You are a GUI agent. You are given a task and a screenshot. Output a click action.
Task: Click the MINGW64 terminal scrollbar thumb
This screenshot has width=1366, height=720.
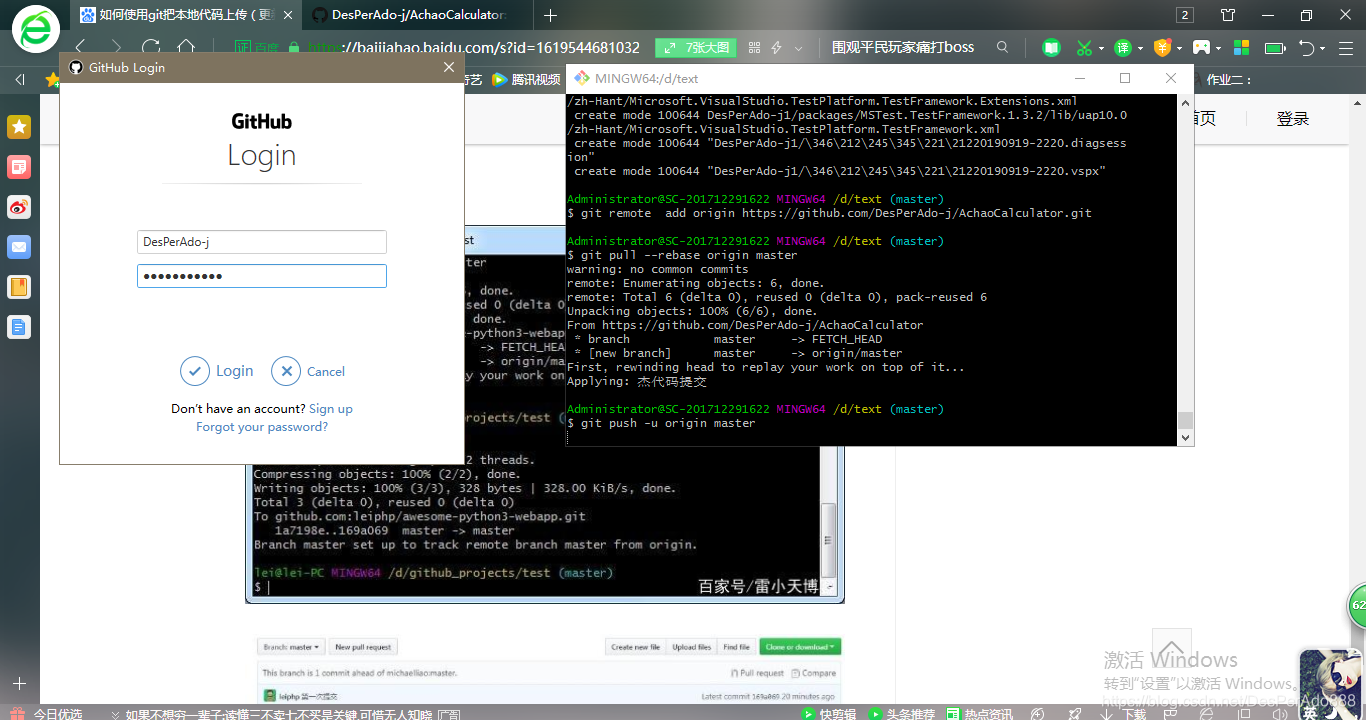(x=1186, y=420)
